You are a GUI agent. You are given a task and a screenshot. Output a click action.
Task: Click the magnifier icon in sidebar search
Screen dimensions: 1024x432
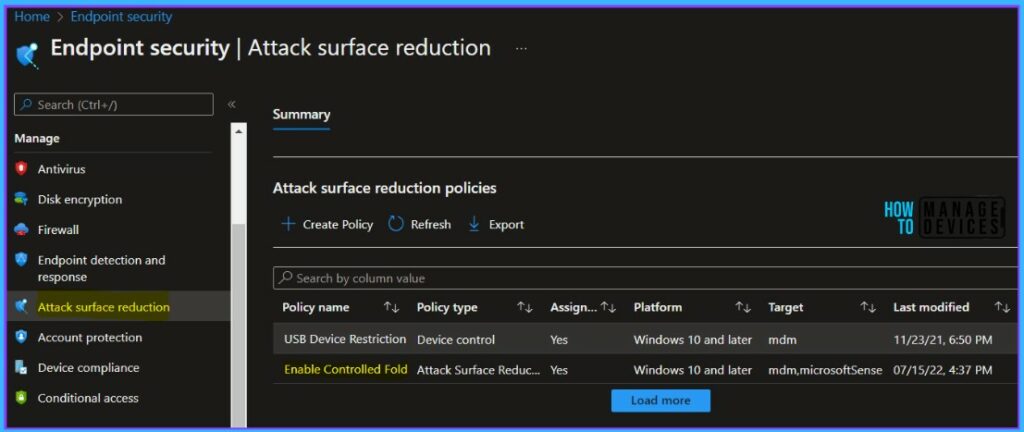[27, 104]
